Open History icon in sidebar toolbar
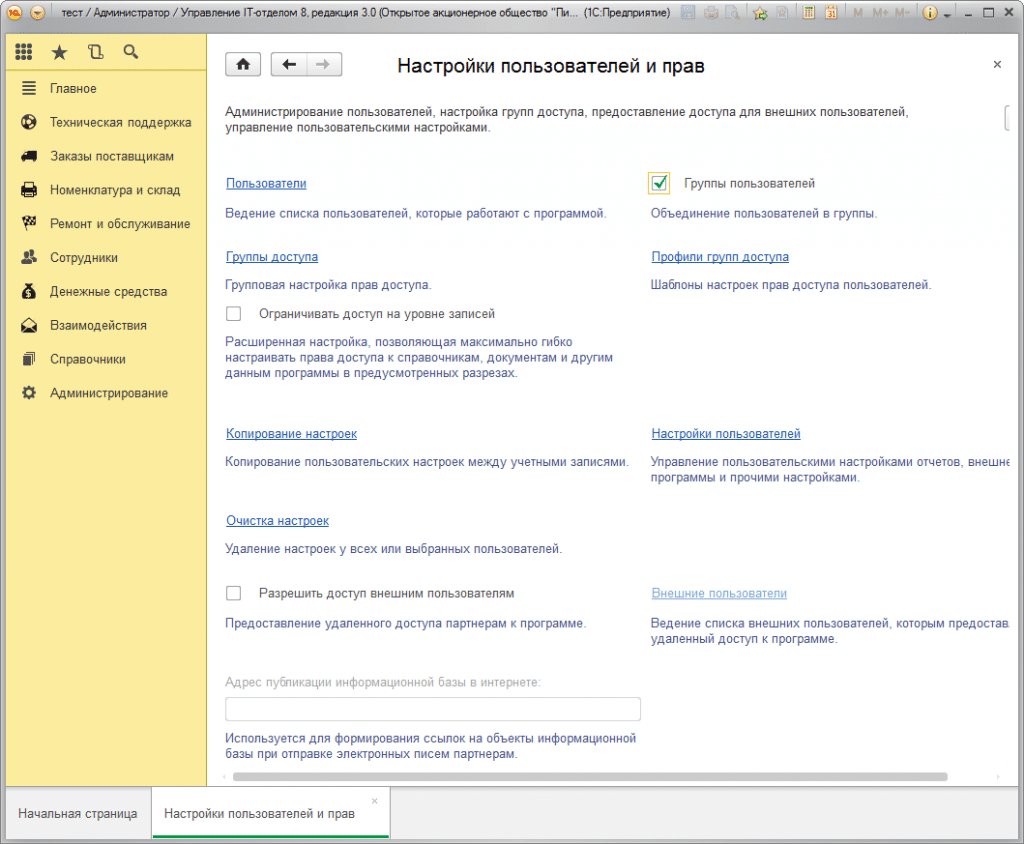1024x844 pixels. tap(95, 52)
